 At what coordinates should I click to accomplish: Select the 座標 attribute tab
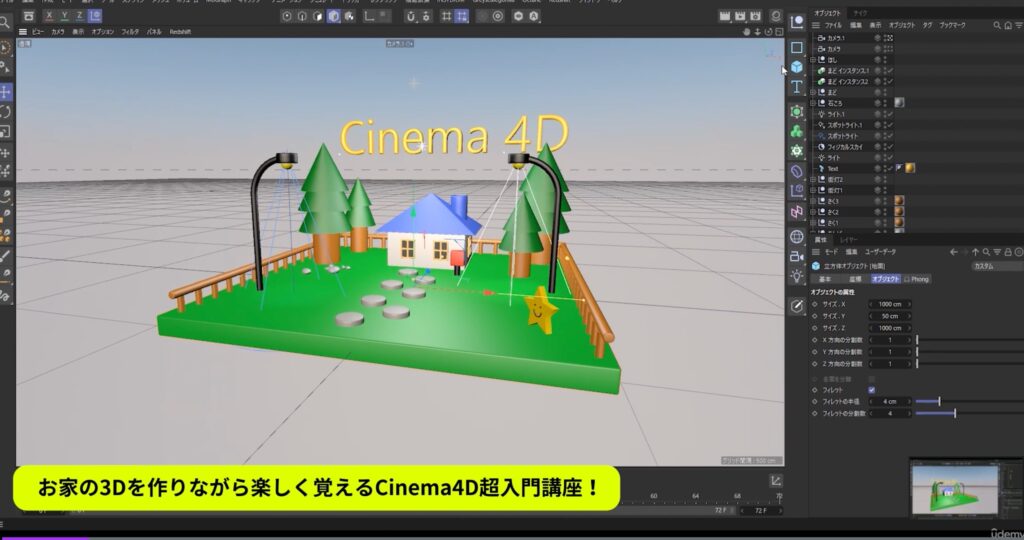[855, 279]
